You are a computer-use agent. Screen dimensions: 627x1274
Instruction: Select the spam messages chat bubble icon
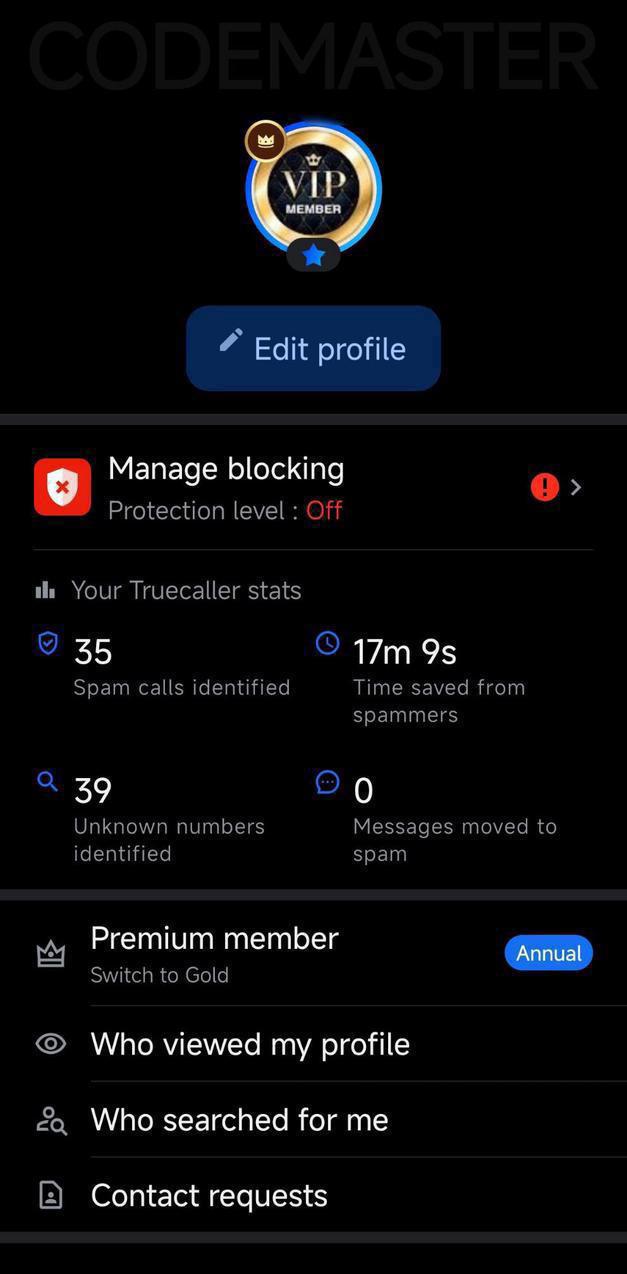coord(327,781)
